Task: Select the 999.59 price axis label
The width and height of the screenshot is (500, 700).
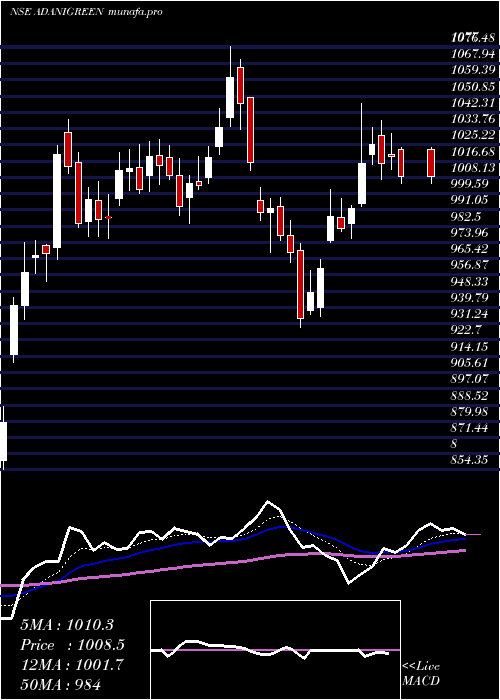Action: click(469, 183)
